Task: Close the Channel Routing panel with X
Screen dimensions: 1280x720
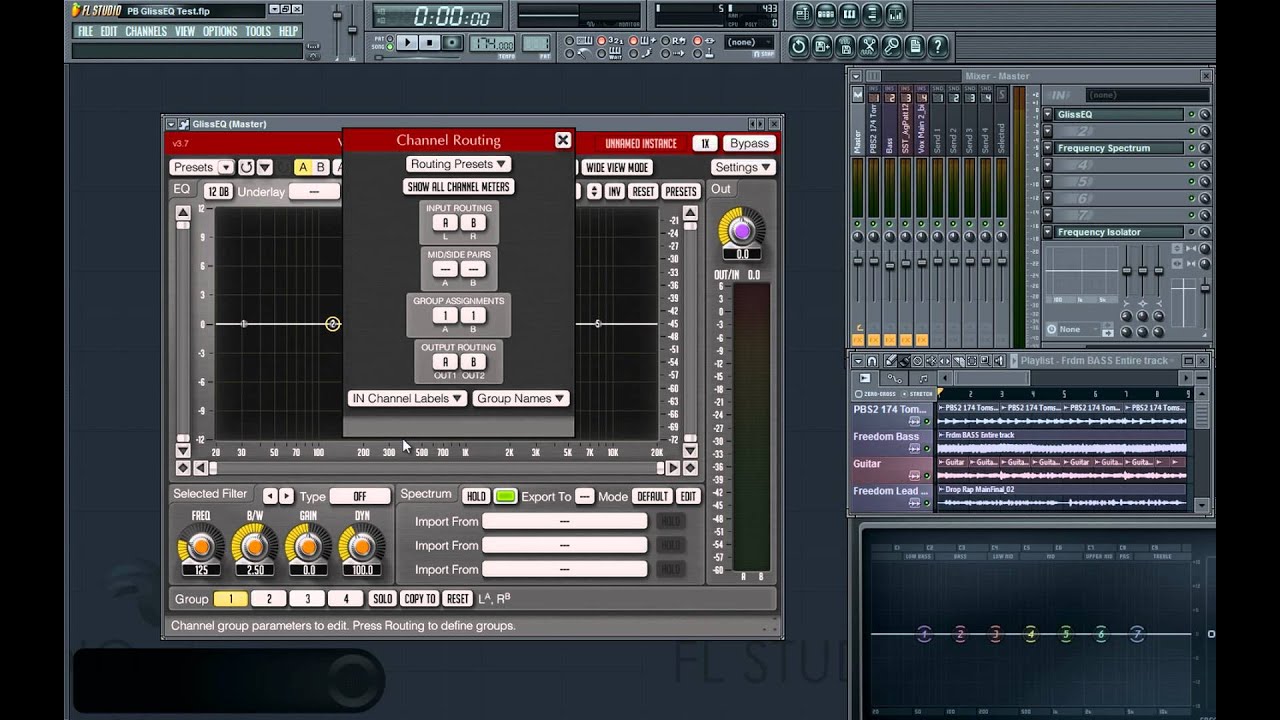Action: pos(563,140)
